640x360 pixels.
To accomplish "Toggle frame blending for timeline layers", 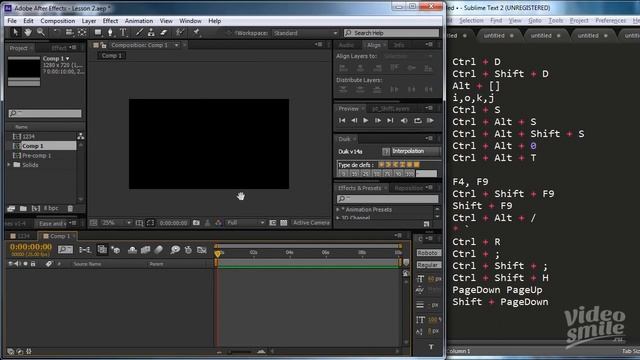I will point(145,250).
